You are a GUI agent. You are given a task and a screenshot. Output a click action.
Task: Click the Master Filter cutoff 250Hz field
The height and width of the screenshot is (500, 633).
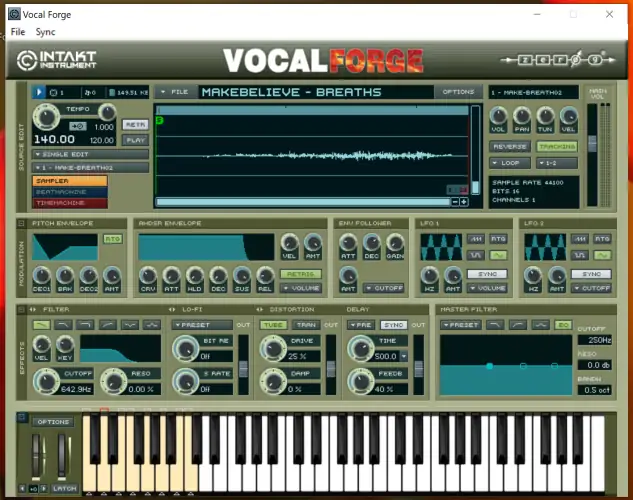[x=595, y=340]
